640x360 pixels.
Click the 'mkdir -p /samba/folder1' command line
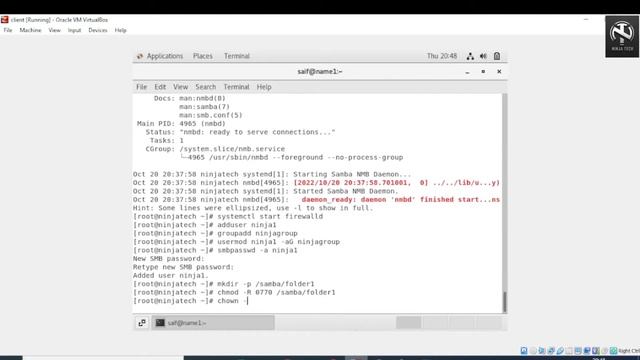click(x=224, y=284)
